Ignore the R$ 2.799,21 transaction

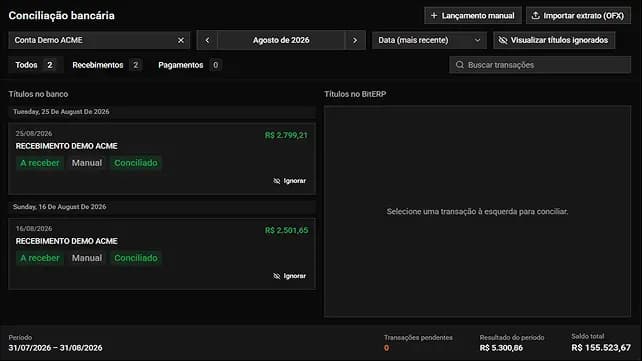coord(289,180)
